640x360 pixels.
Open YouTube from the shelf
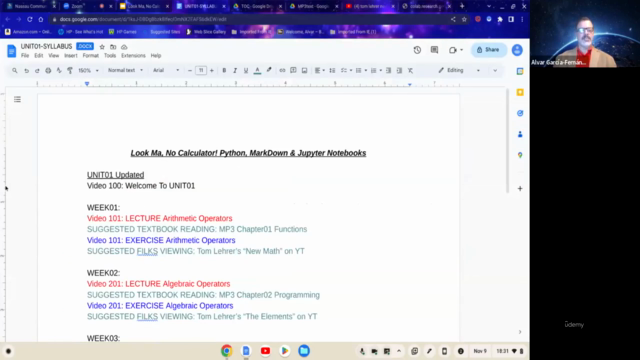[x=265, y=351]
